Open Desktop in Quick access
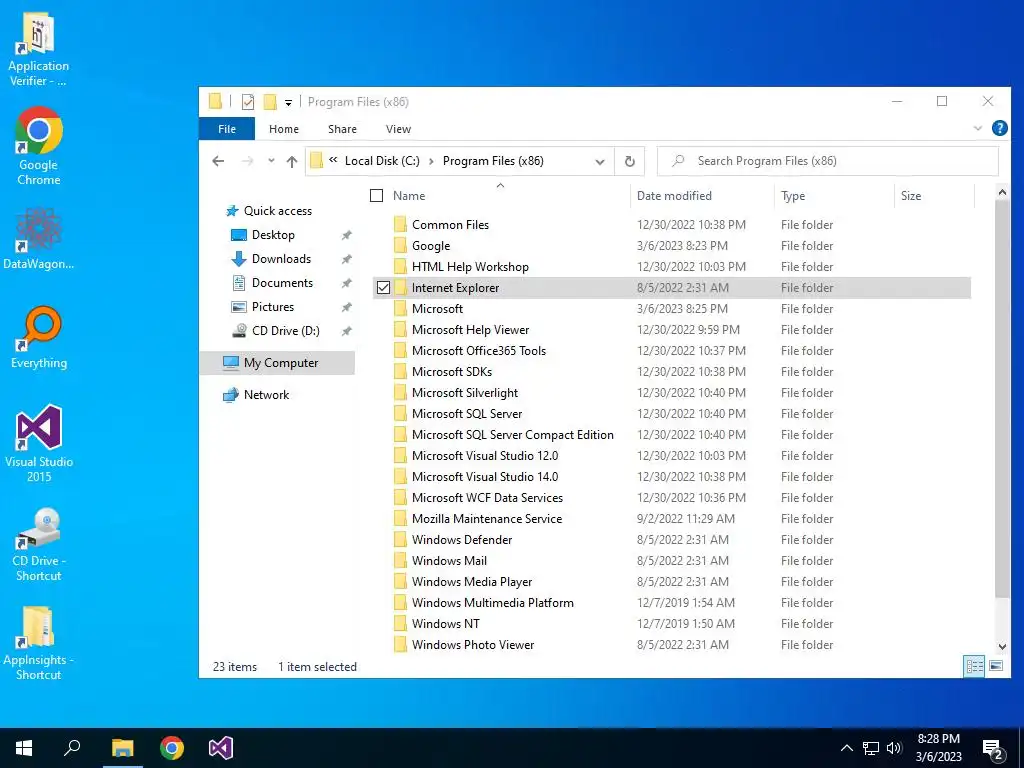This screenshot has width=1024, height=768. [x=263, y=234]
